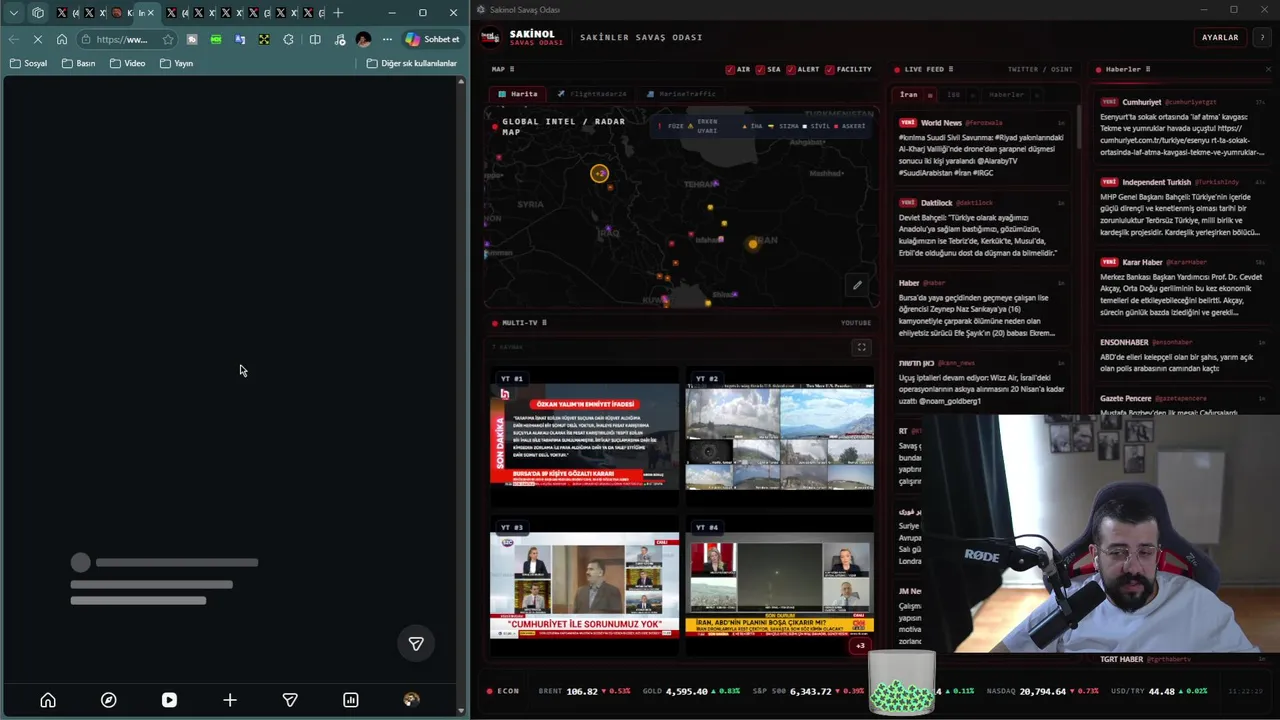Switch to the MarineTraffic tab
1280x720 pixels.
(x=680, y=94)
